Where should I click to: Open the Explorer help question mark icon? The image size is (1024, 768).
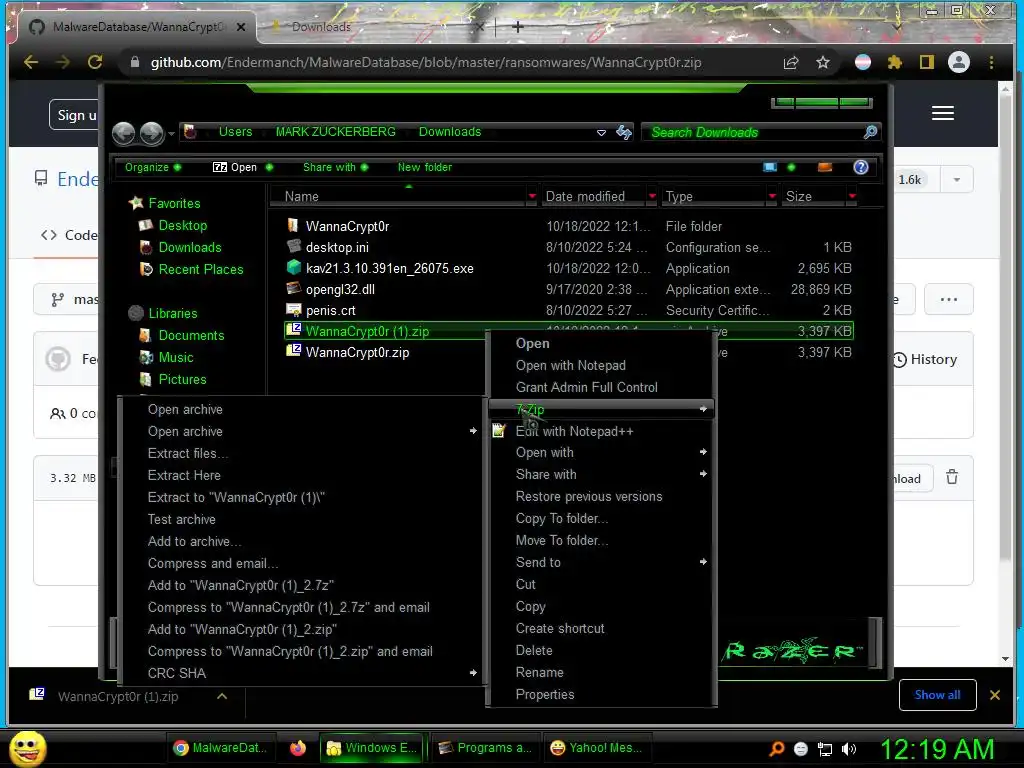tap(861, 167)
